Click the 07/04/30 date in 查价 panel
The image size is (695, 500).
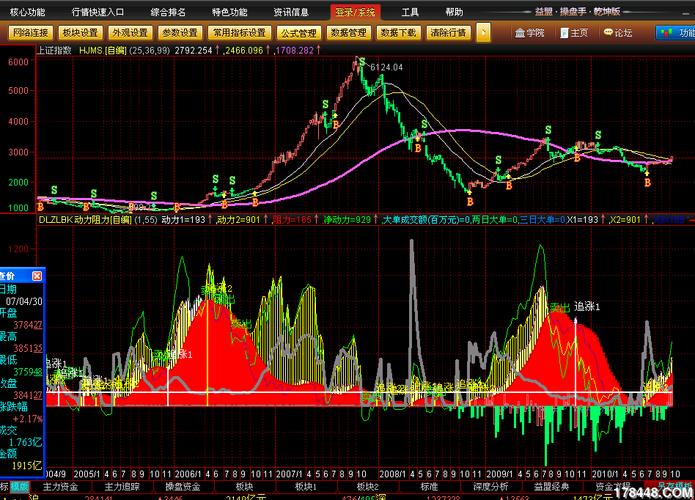(24, 301)
